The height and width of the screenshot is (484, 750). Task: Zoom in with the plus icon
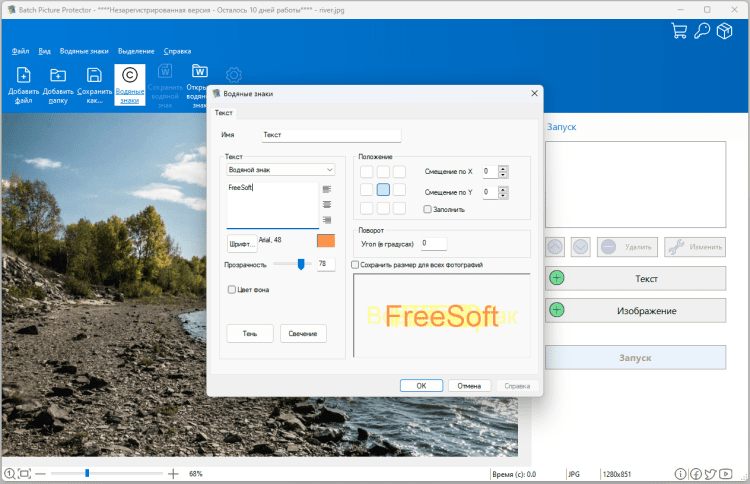coord(173,473)
